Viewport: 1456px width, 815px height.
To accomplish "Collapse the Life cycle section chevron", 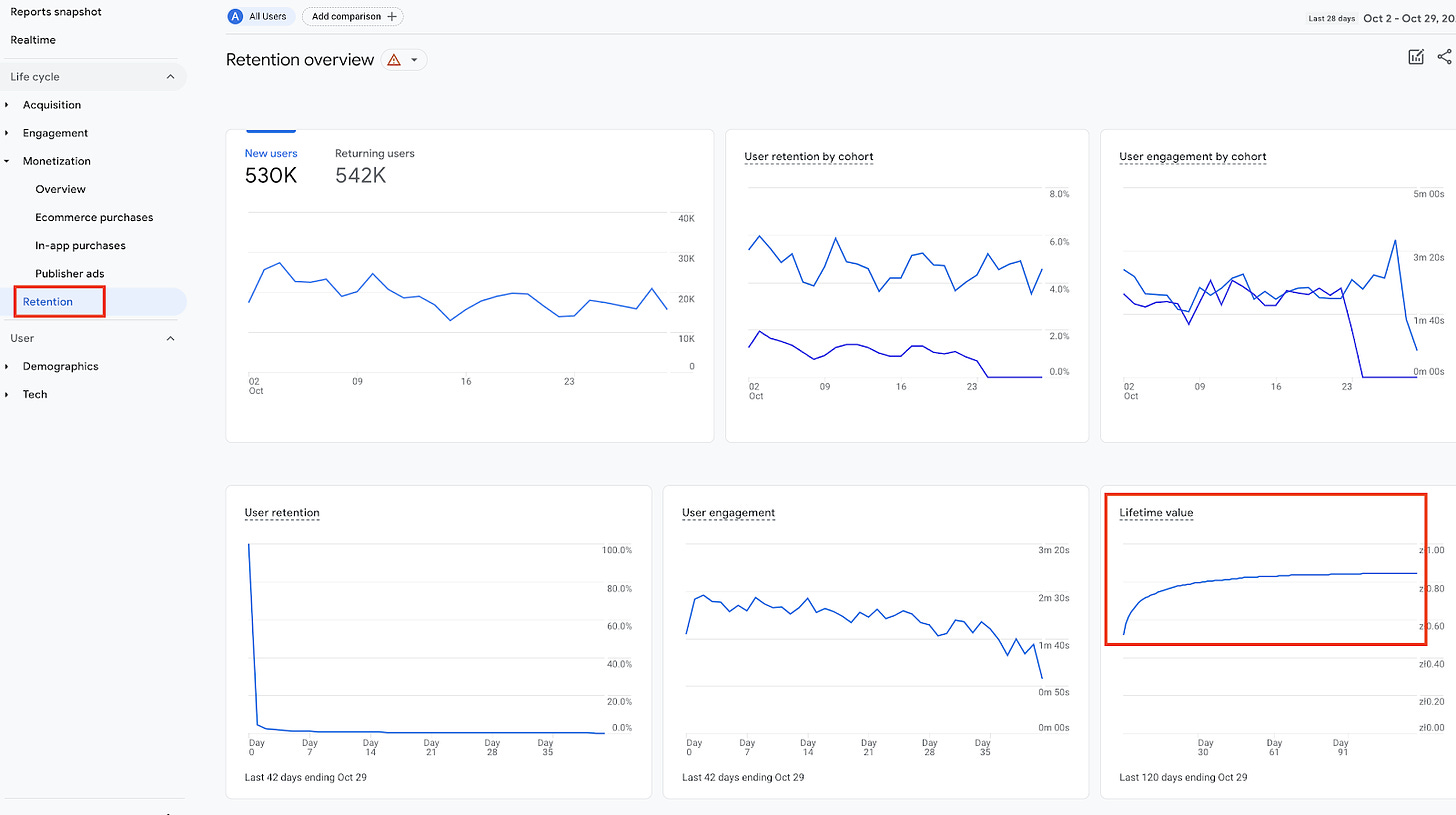I will point(170,77).
